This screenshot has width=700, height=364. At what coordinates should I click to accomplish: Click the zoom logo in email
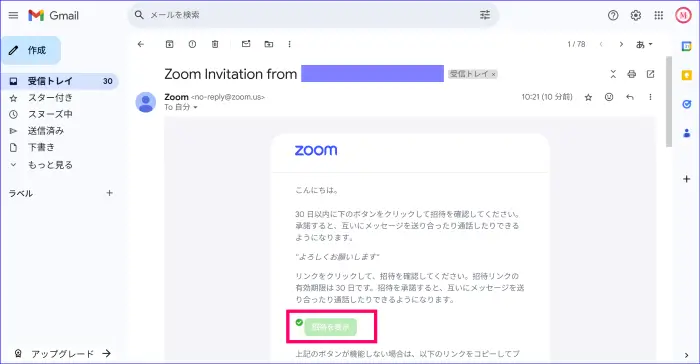[316, 151]
